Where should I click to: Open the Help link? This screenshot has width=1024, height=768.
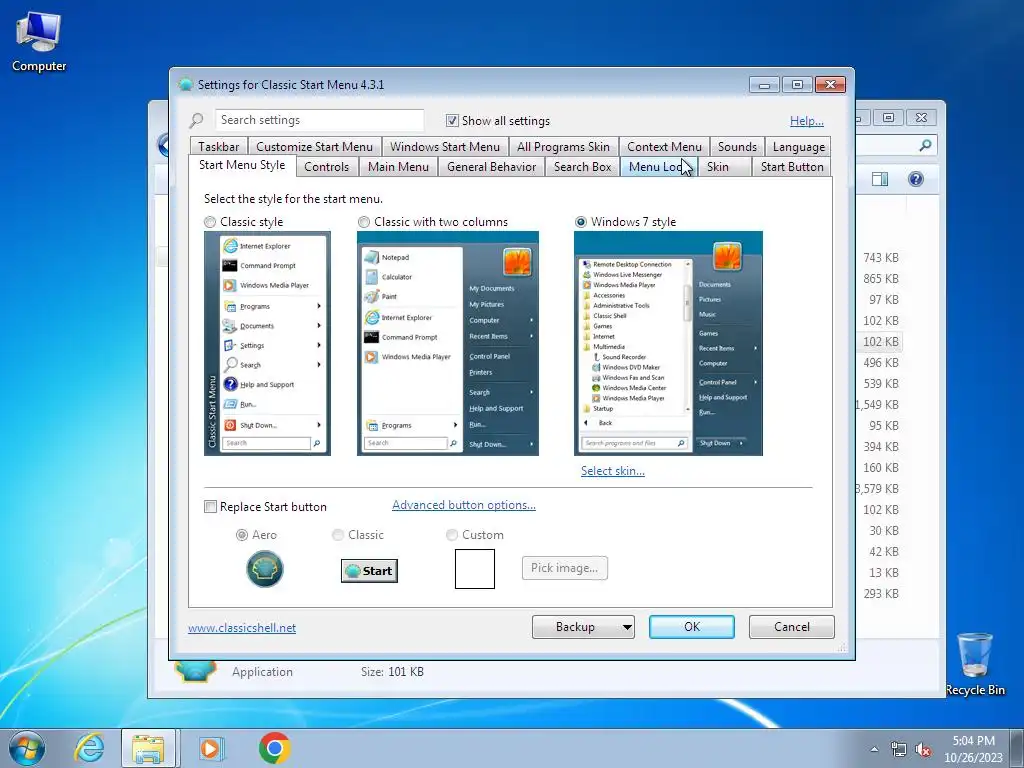[x=807, y=121]
